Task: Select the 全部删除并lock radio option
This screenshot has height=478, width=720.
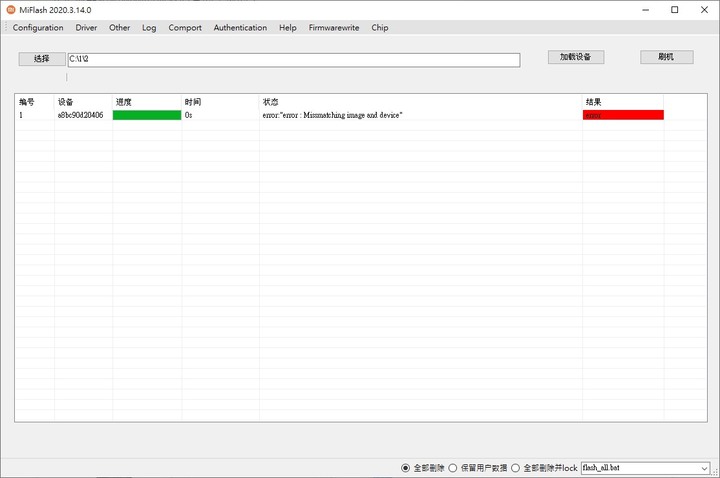Action: (x=515, y=468)
